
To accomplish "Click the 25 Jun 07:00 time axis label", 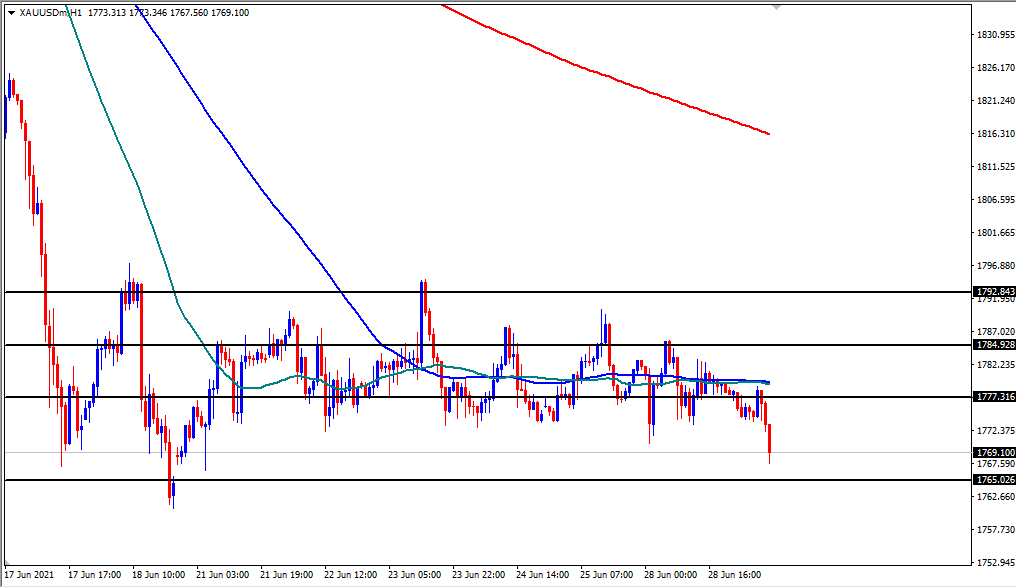I will coord(606,575).
